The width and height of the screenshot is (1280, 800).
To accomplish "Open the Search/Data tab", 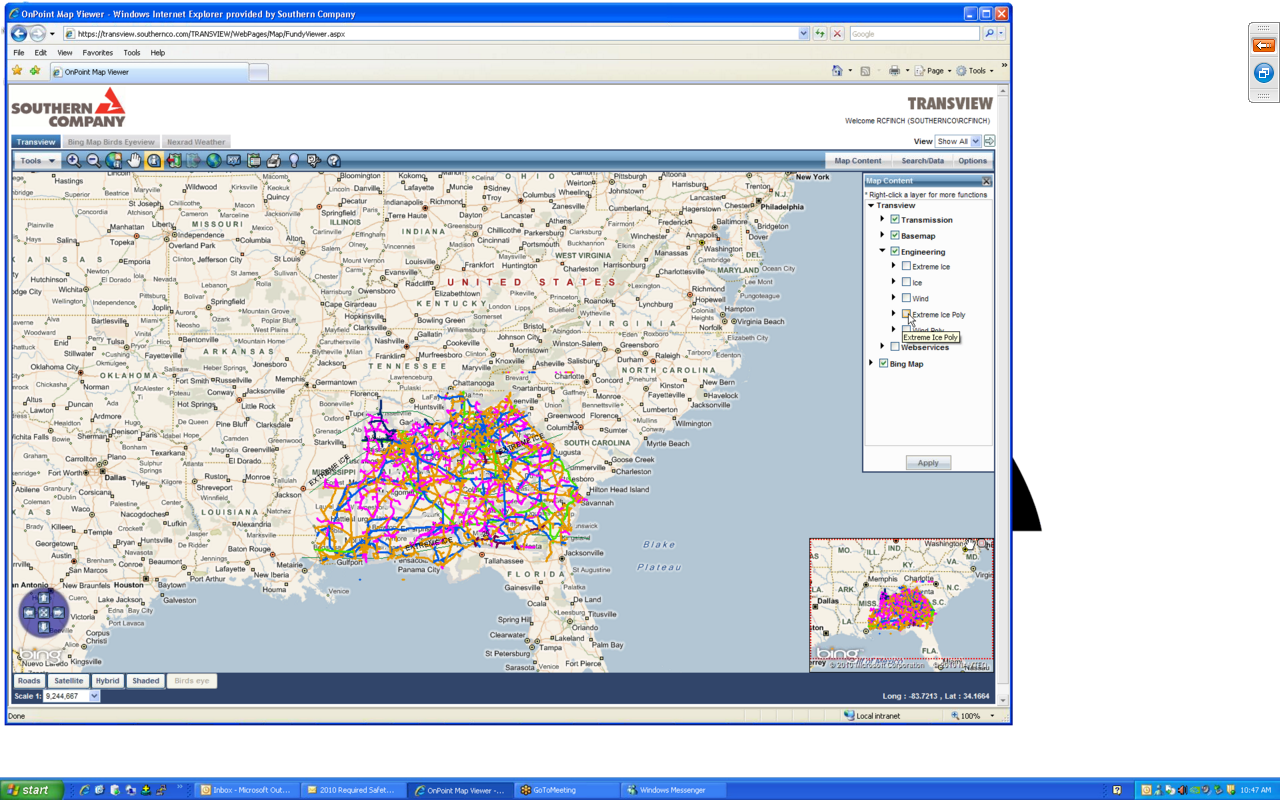I will click(922, 161).
